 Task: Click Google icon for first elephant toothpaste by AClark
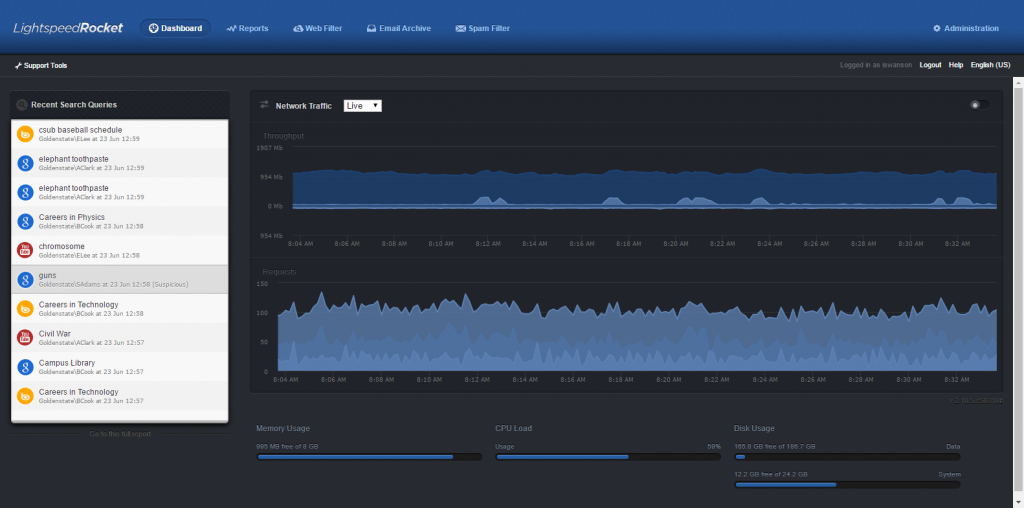[25, 163]
